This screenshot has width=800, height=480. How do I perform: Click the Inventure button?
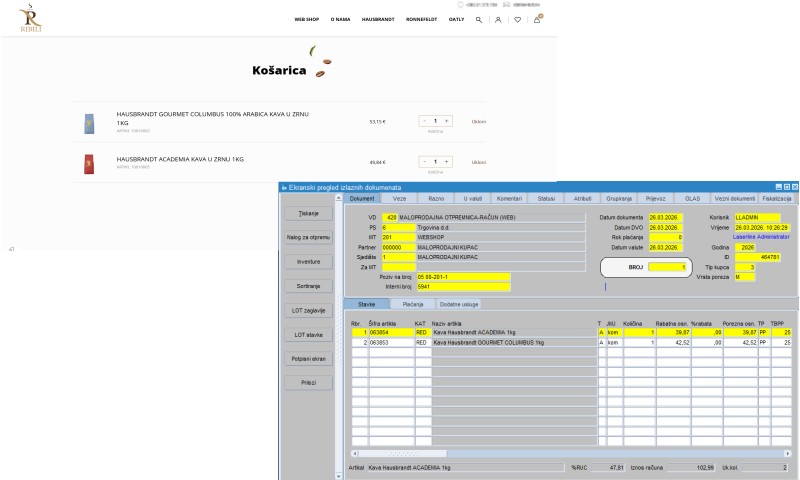[309, 262]
